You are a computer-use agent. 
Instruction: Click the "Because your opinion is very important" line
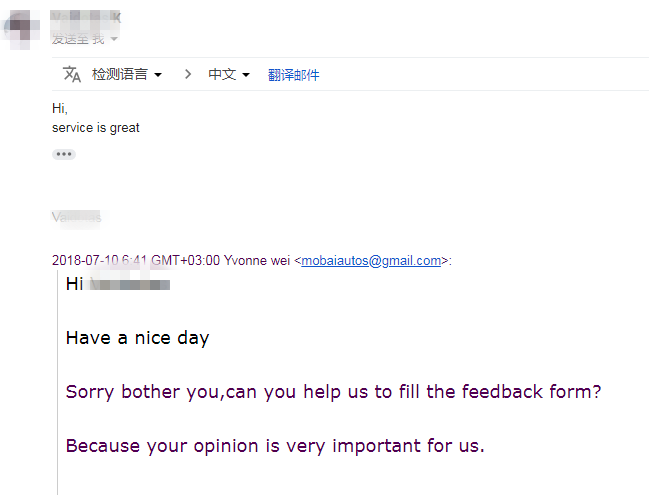coord(275,446)
